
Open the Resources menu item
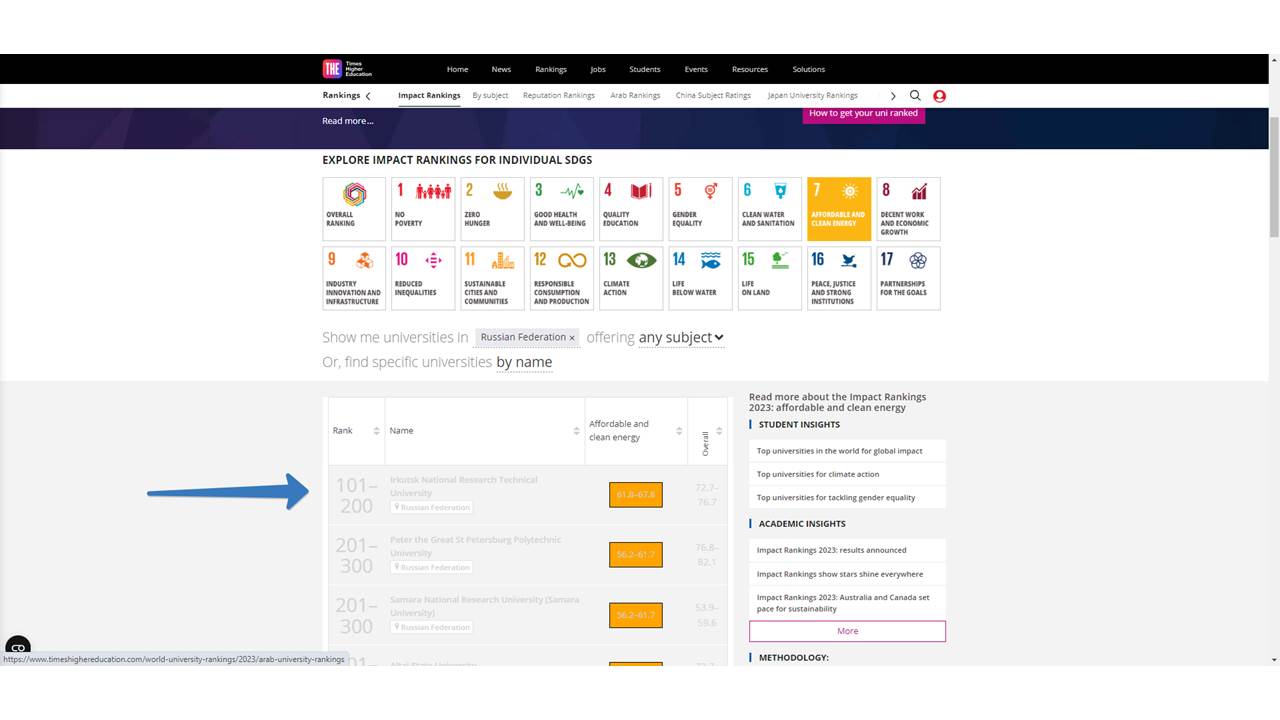tap(750, 69)
